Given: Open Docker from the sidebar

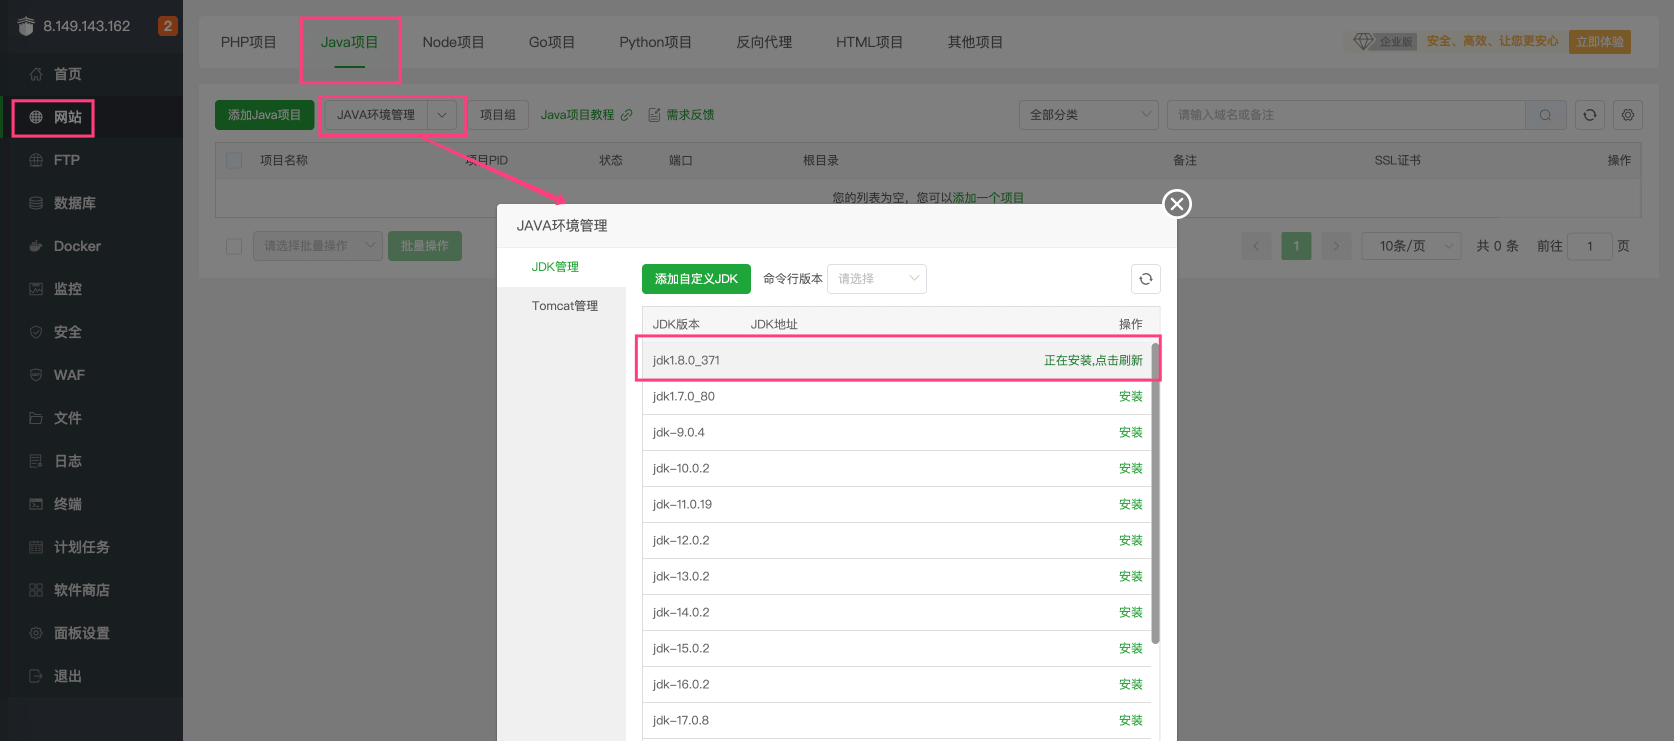Looking at the screenshot, I should pos(76,246).
